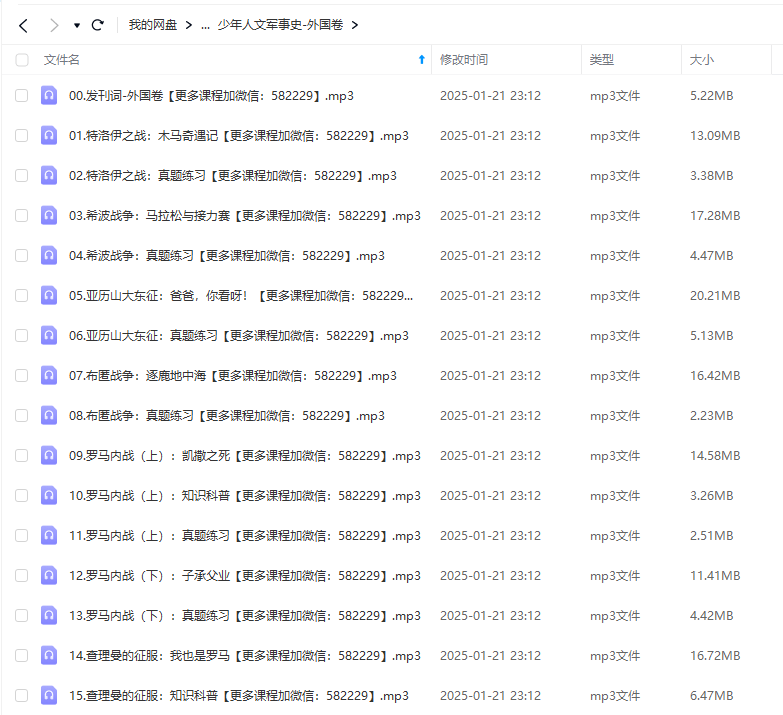
Task: Select file name 11.罗马内战（上）：真题练习
Action: tap(245, 535)
